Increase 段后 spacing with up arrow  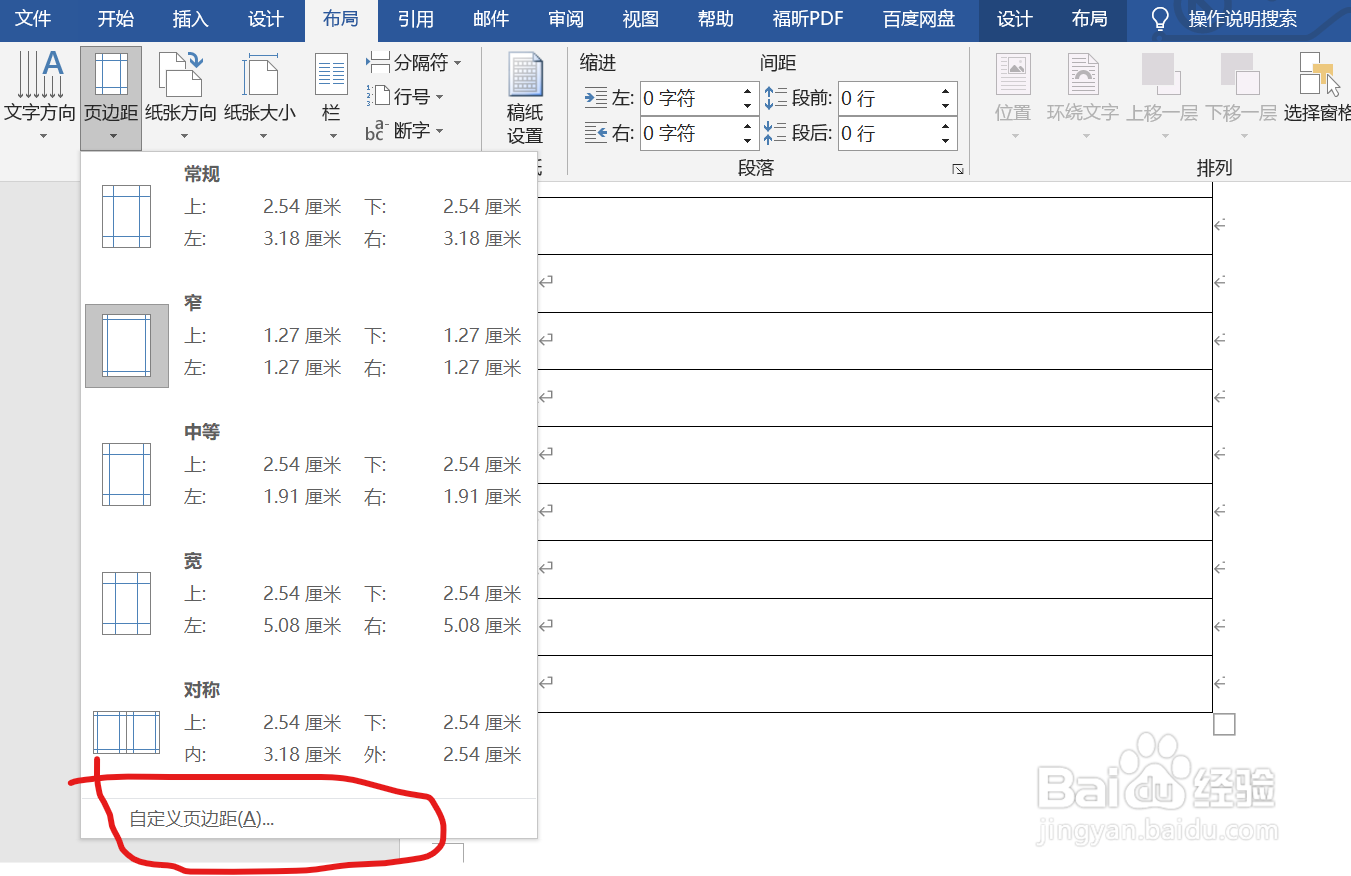click(x=946, y=125)
